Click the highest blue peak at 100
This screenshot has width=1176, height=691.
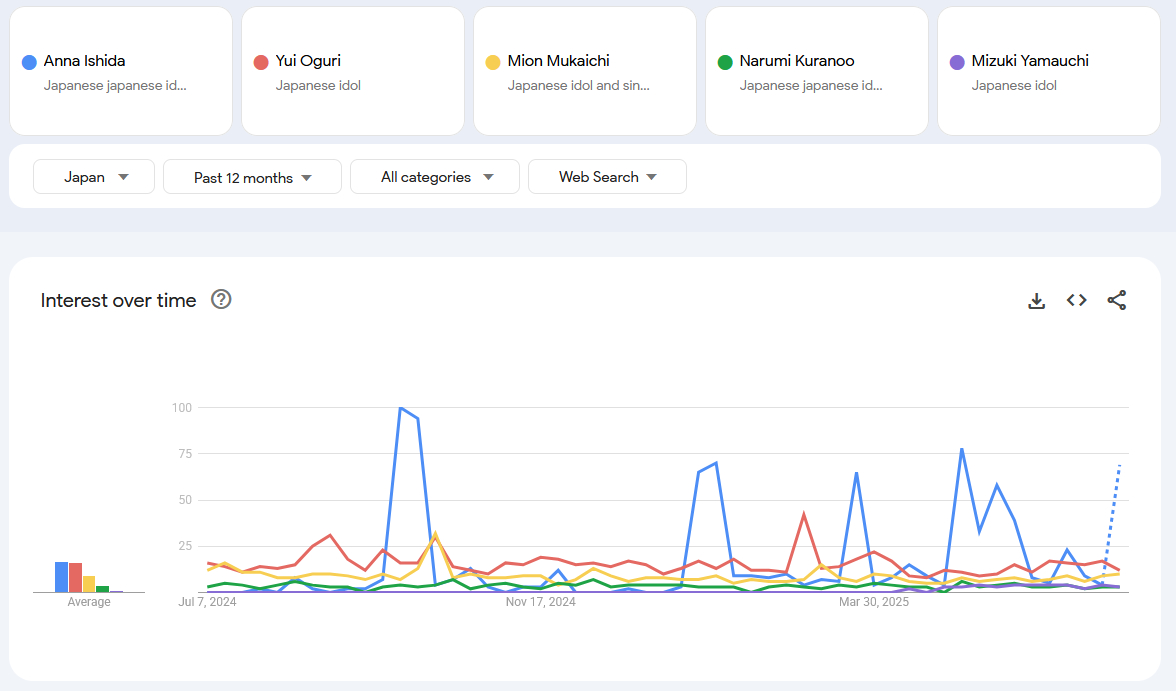point(401,408)
